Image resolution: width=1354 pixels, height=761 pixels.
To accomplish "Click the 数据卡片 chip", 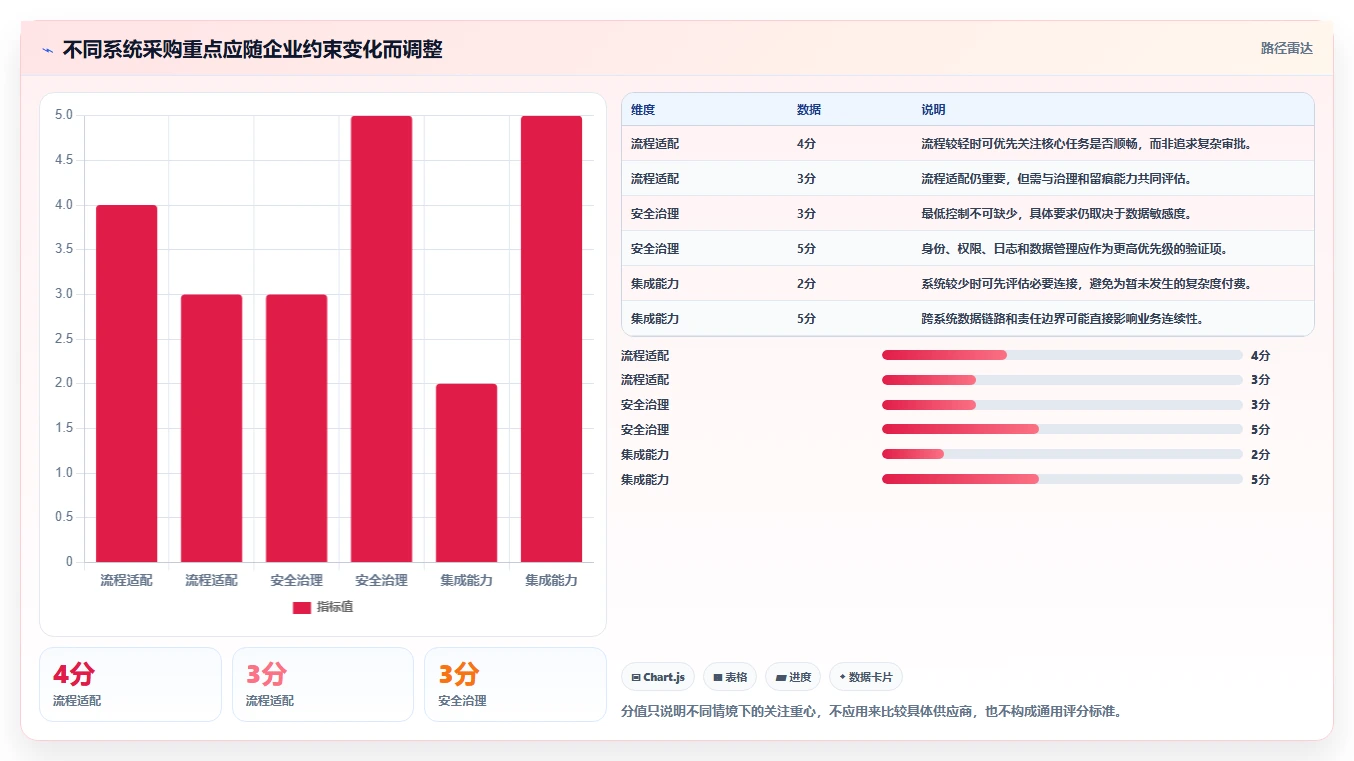I will coord(866,677).
